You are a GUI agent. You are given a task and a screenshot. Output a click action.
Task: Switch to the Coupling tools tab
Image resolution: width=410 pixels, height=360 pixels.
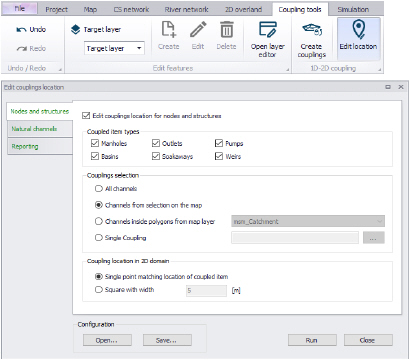click(x=300, y=10)
